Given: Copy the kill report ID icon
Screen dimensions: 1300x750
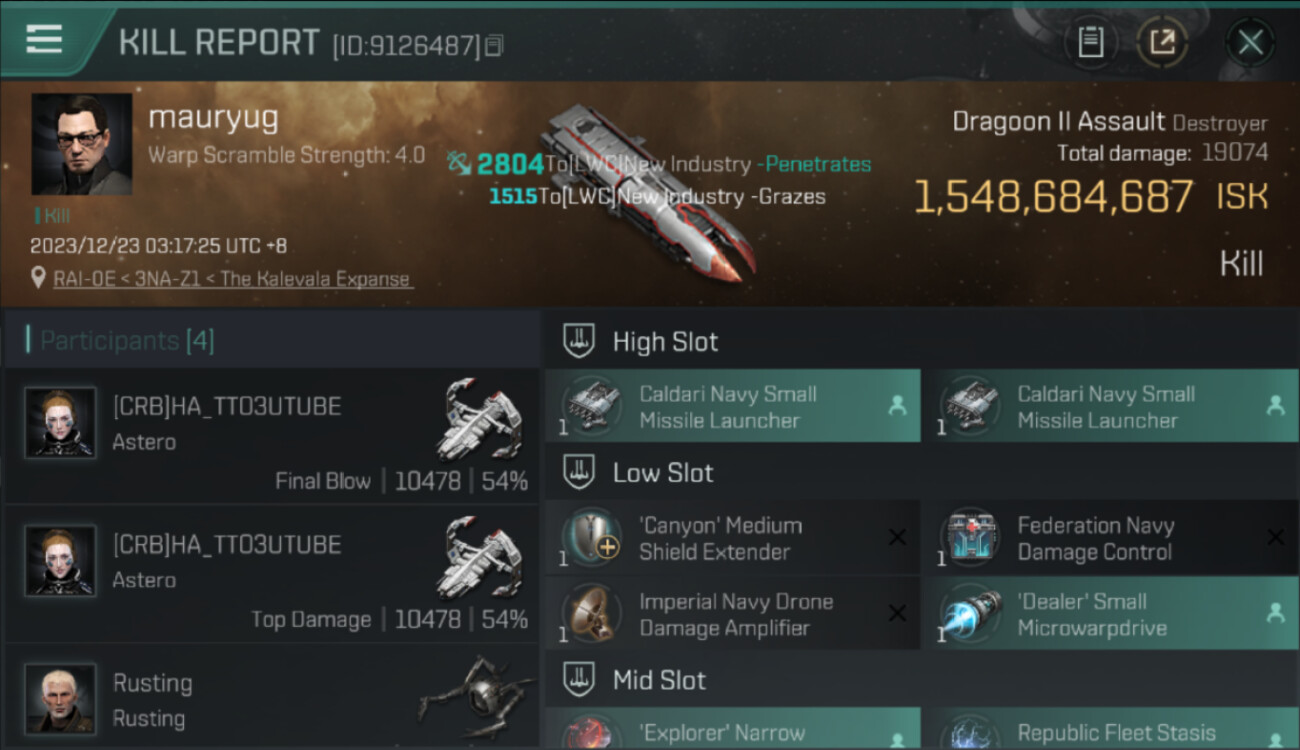Looking at the screenshot, I should click(x=495, y=45).
